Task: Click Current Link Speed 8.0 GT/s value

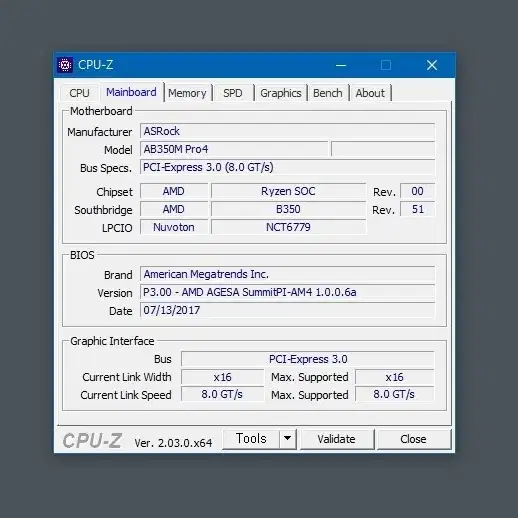Action: [223, 395]
